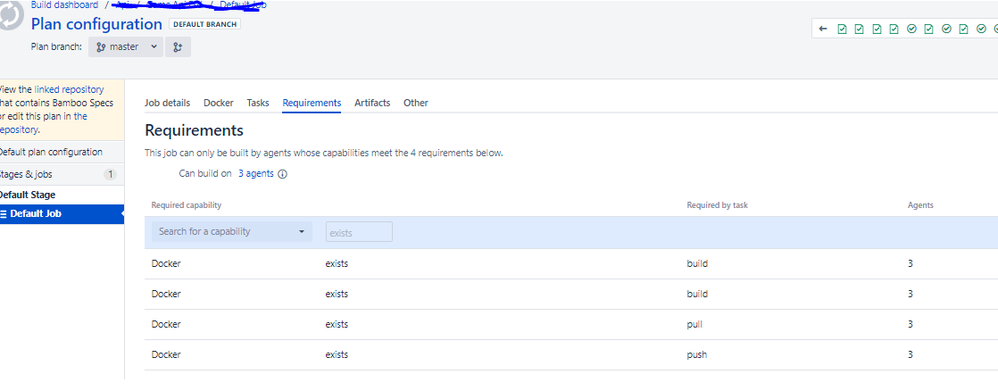Click Docker in the pull task row
998x391 pixels.
(166, 324)
